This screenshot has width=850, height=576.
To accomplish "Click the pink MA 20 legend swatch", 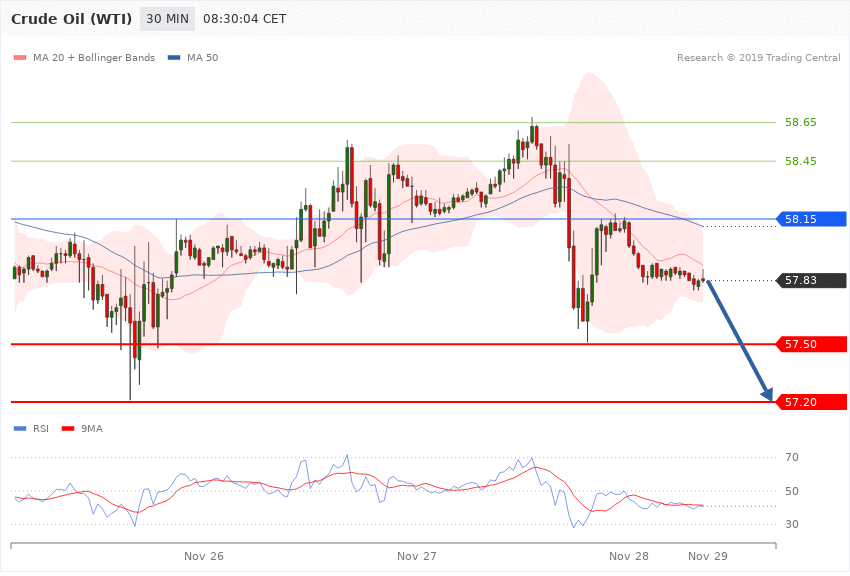I will (x=20, y=57).
